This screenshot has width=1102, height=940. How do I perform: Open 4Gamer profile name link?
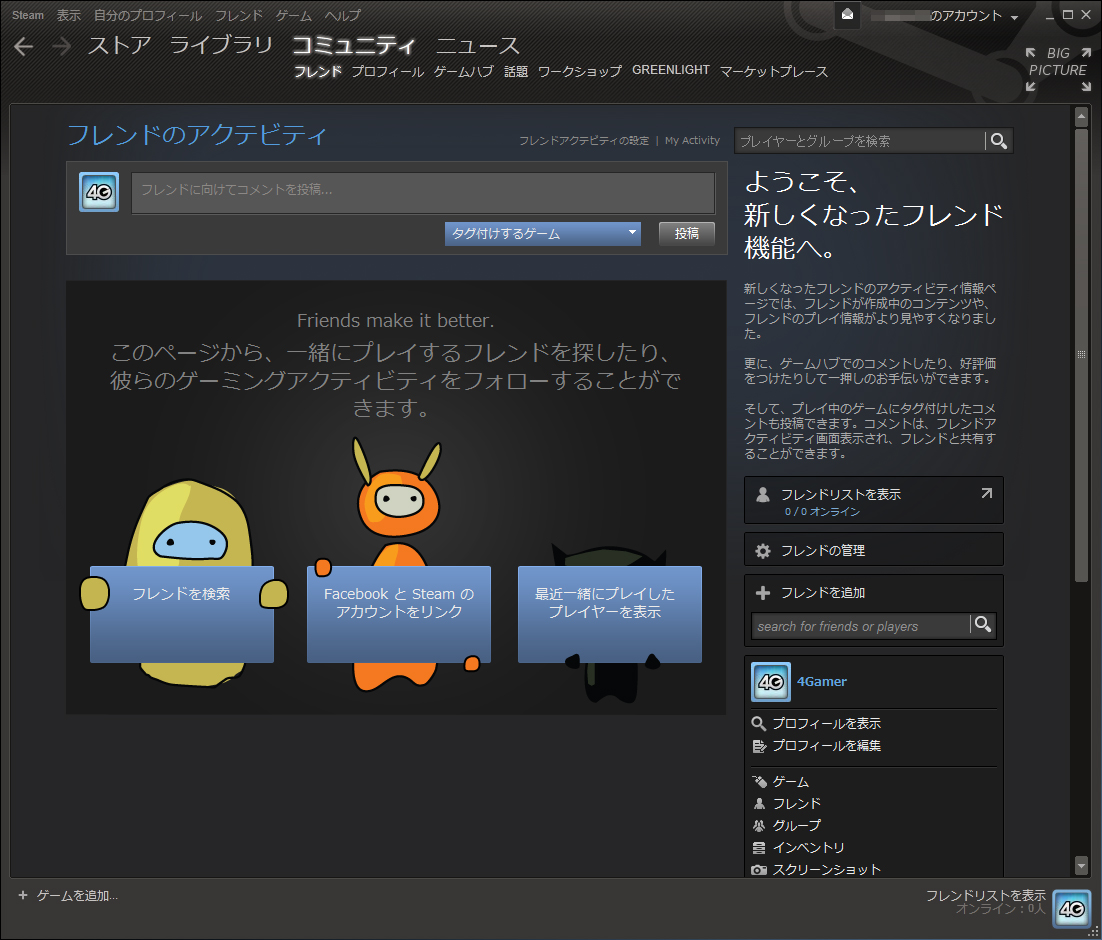point(822,681)
